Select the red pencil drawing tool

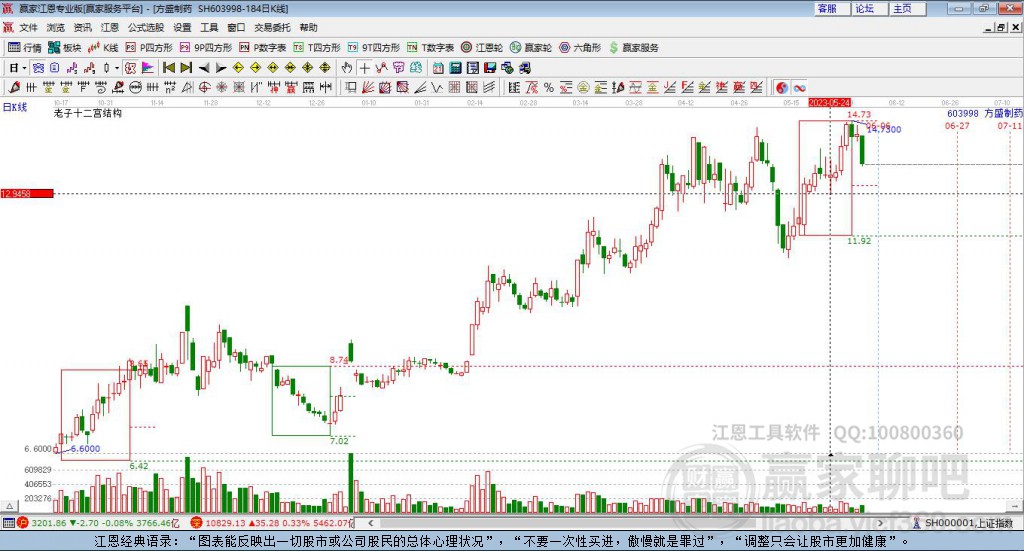click(14, 87)
